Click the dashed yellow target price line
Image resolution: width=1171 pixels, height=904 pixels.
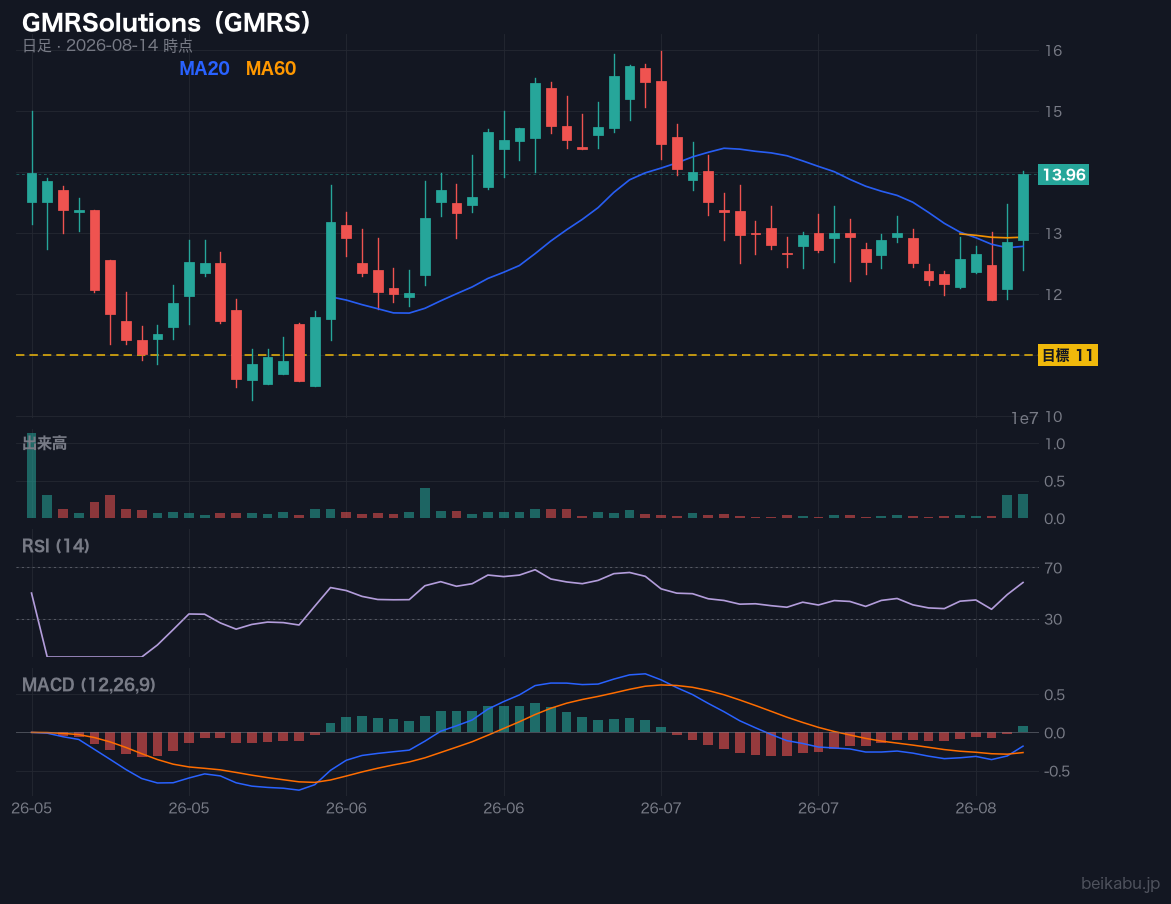[x=527, y=355]
